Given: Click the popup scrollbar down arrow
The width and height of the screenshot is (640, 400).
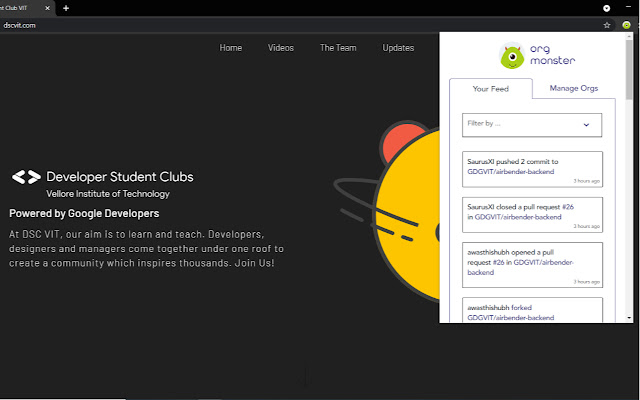Looking at the screenshot, I should point(629,318).
